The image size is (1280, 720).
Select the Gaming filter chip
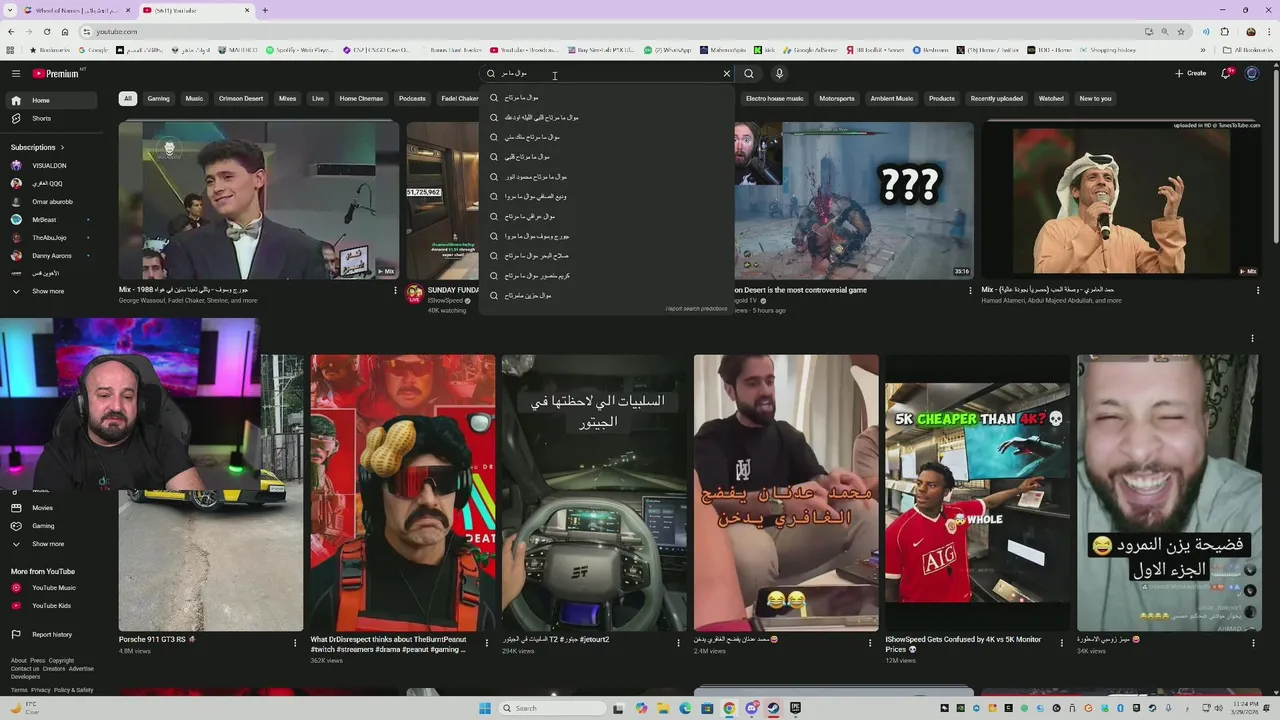159,98
